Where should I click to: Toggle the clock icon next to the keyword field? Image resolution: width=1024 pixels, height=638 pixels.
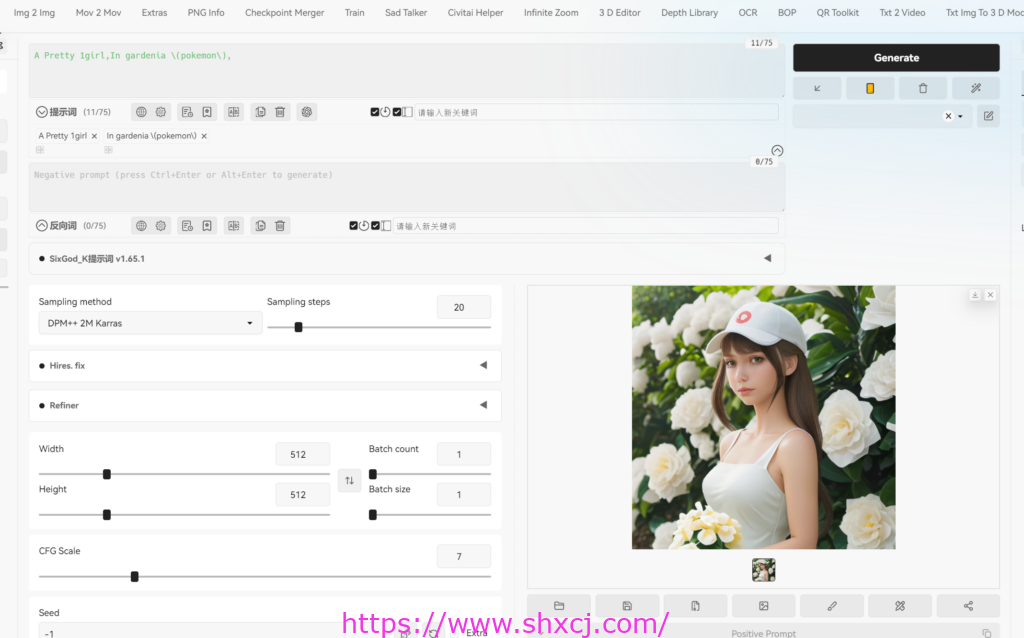pyautogui.click(x=385, y=112)
